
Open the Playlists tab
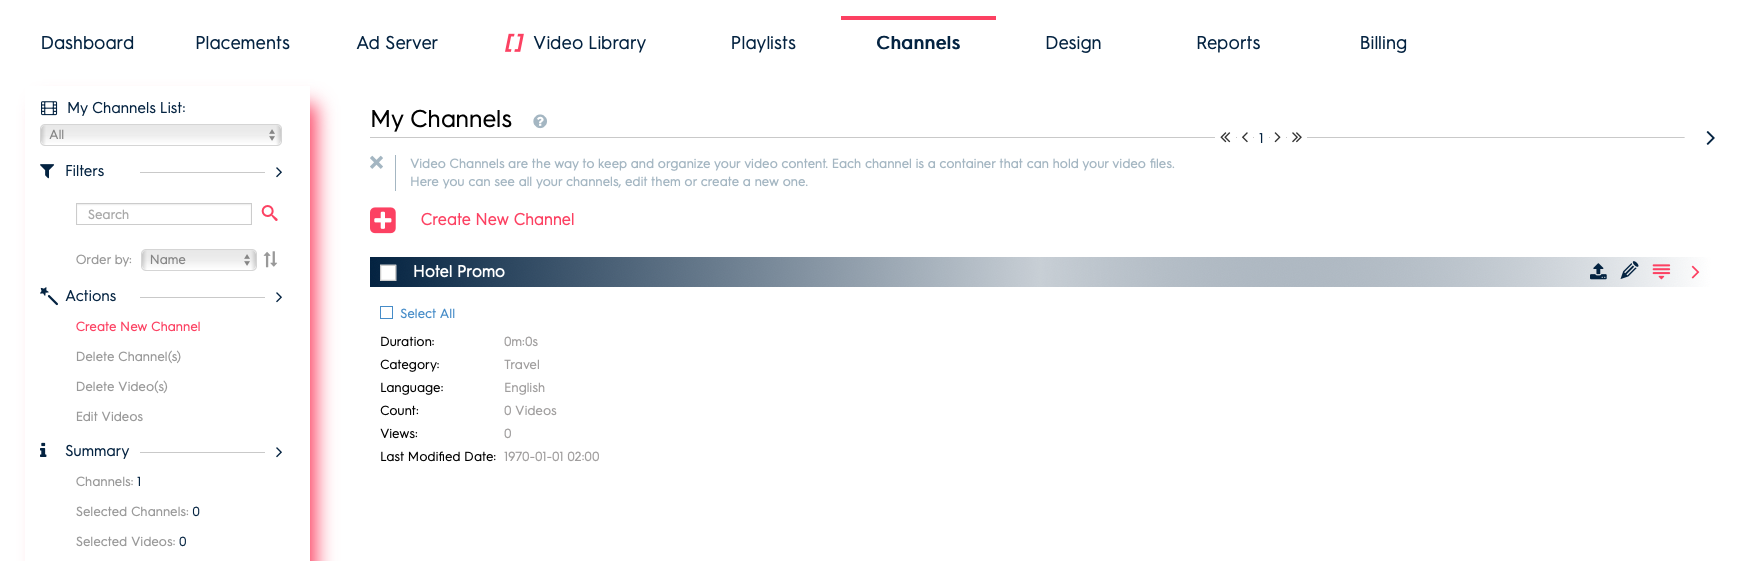click(x=763, y=43)
